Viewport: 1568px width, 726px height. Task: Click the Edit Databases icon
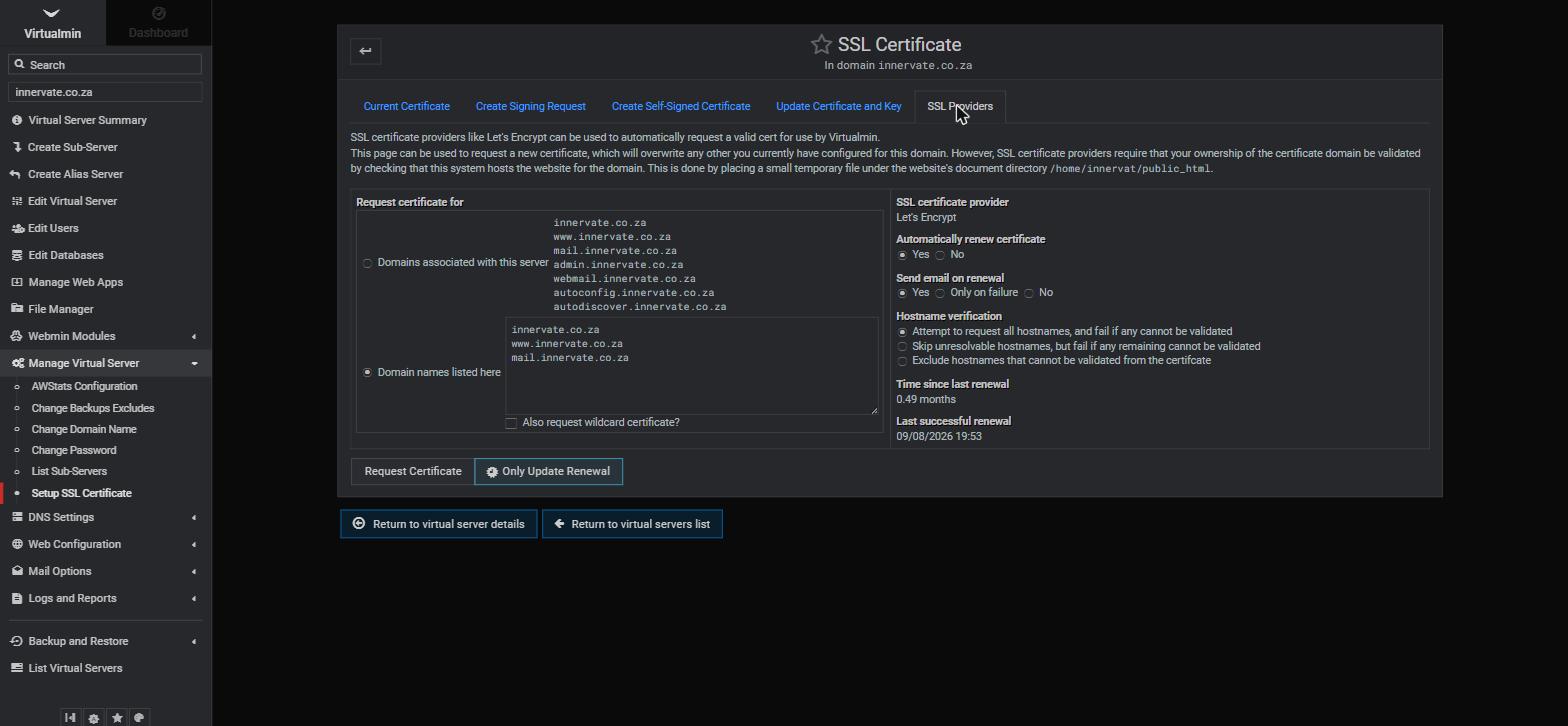click(18, 255)
